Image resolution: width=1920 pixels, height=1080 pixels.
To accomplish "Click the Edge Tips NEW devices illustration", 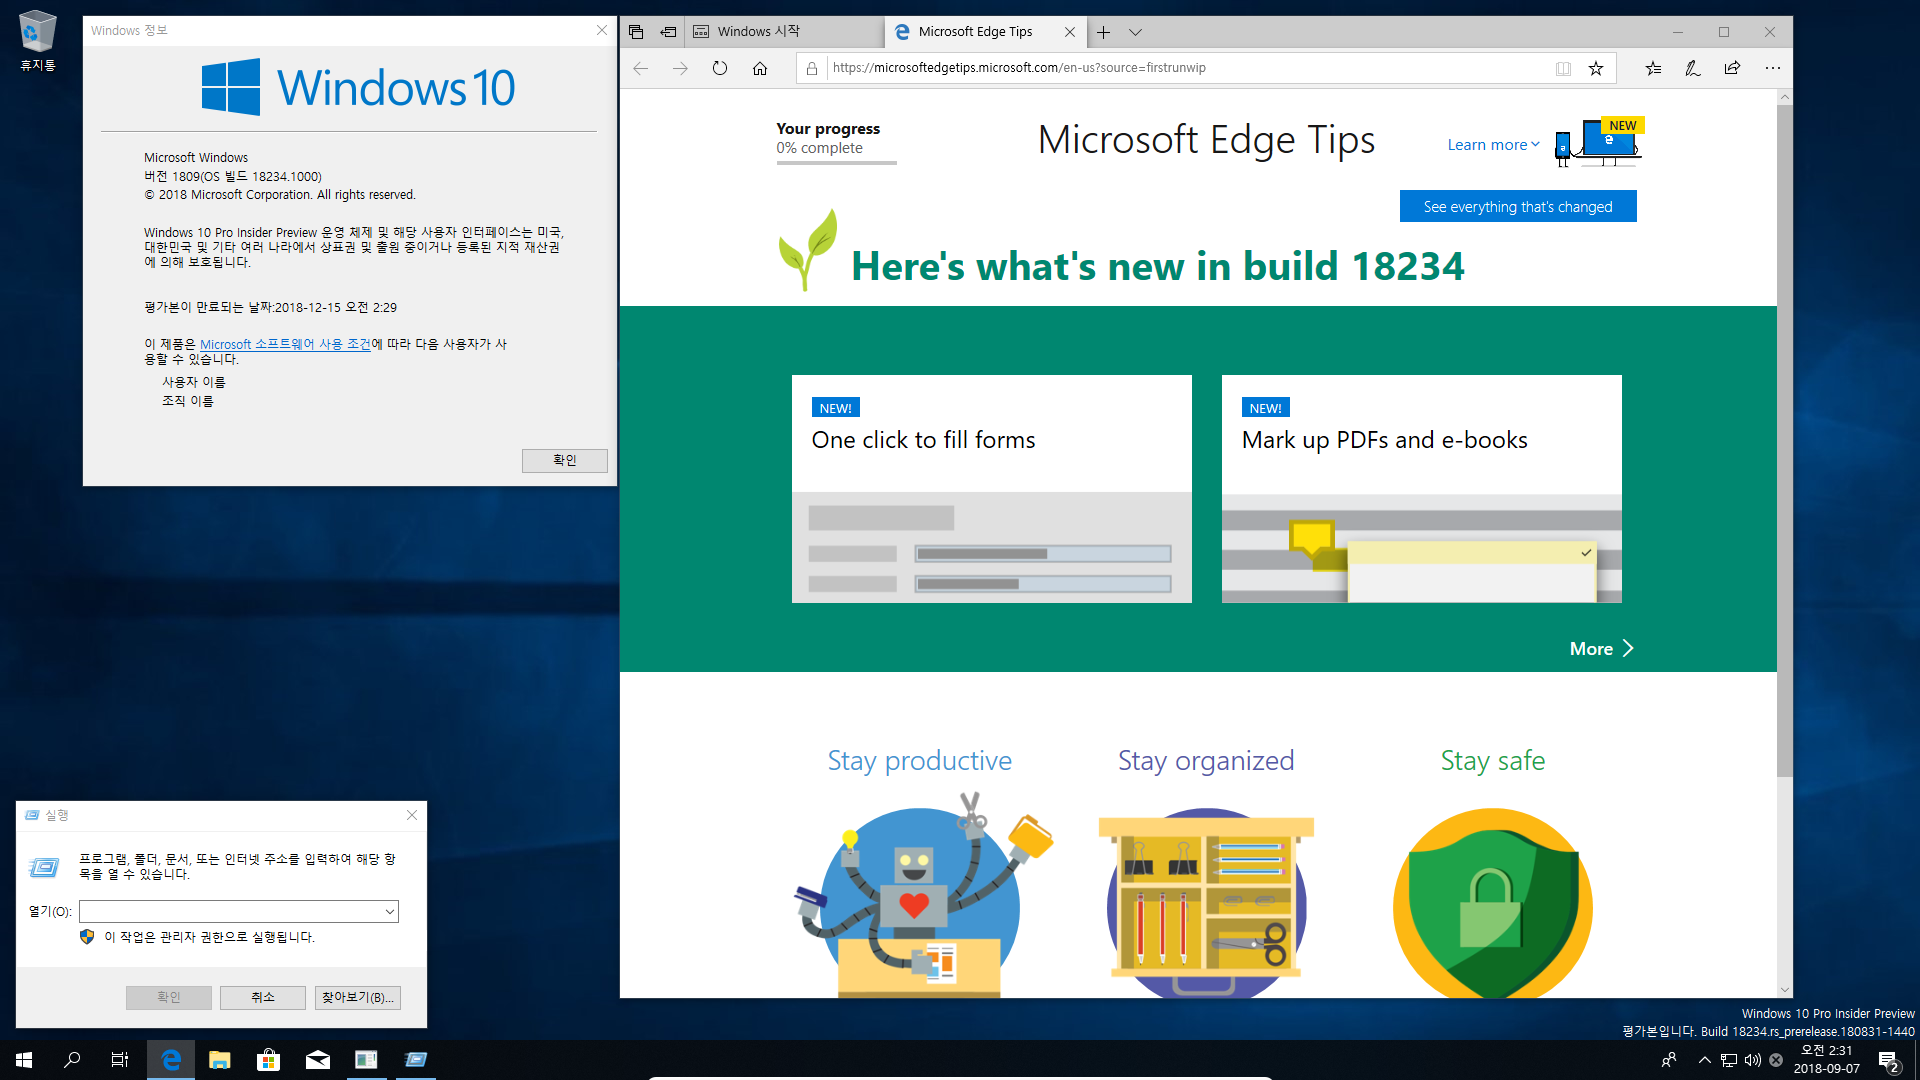I will 1598,141.
